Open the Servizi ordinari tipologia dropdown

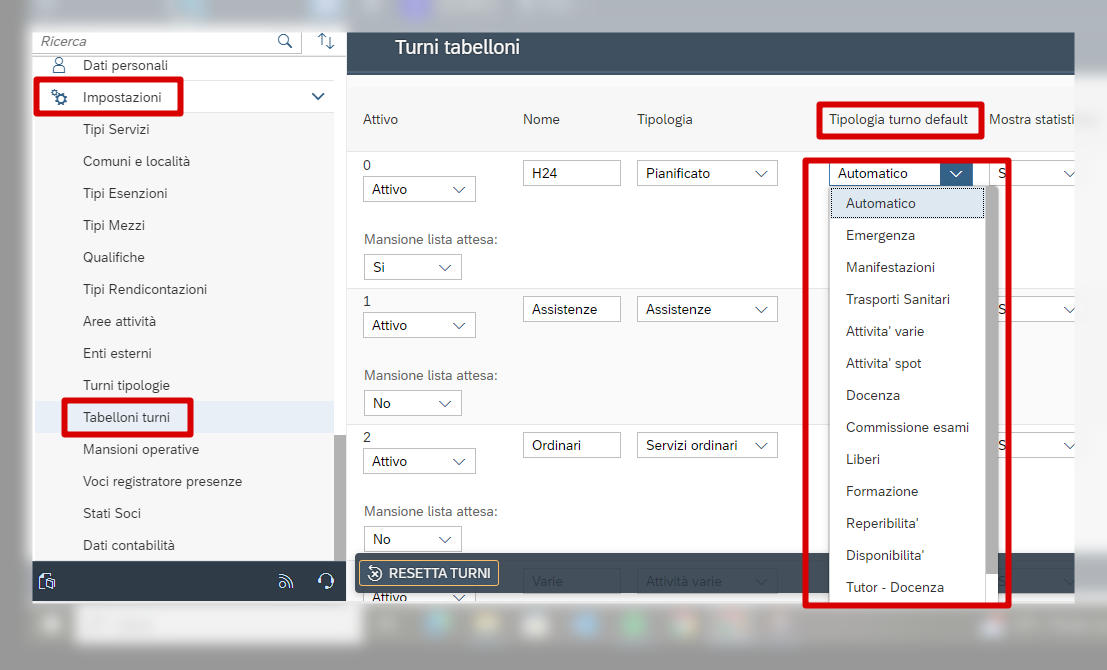tap(706, 445)
